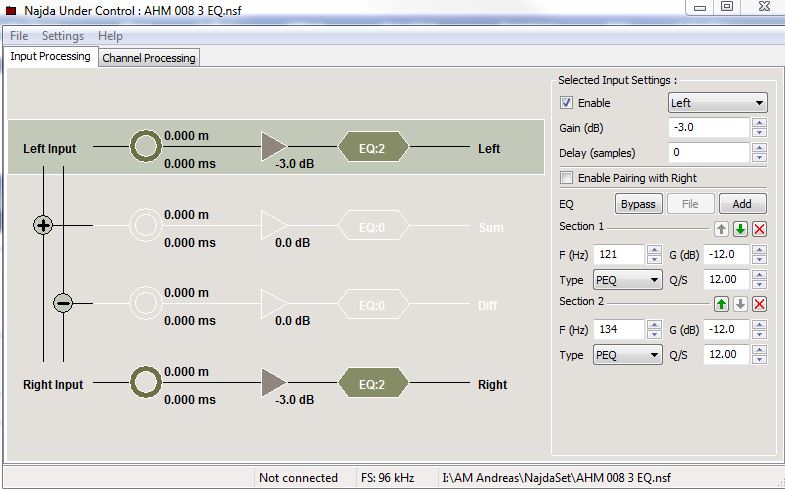Click Section 1 F (Hz) field showing 121
785x489 pixels.
click(618, 254)
